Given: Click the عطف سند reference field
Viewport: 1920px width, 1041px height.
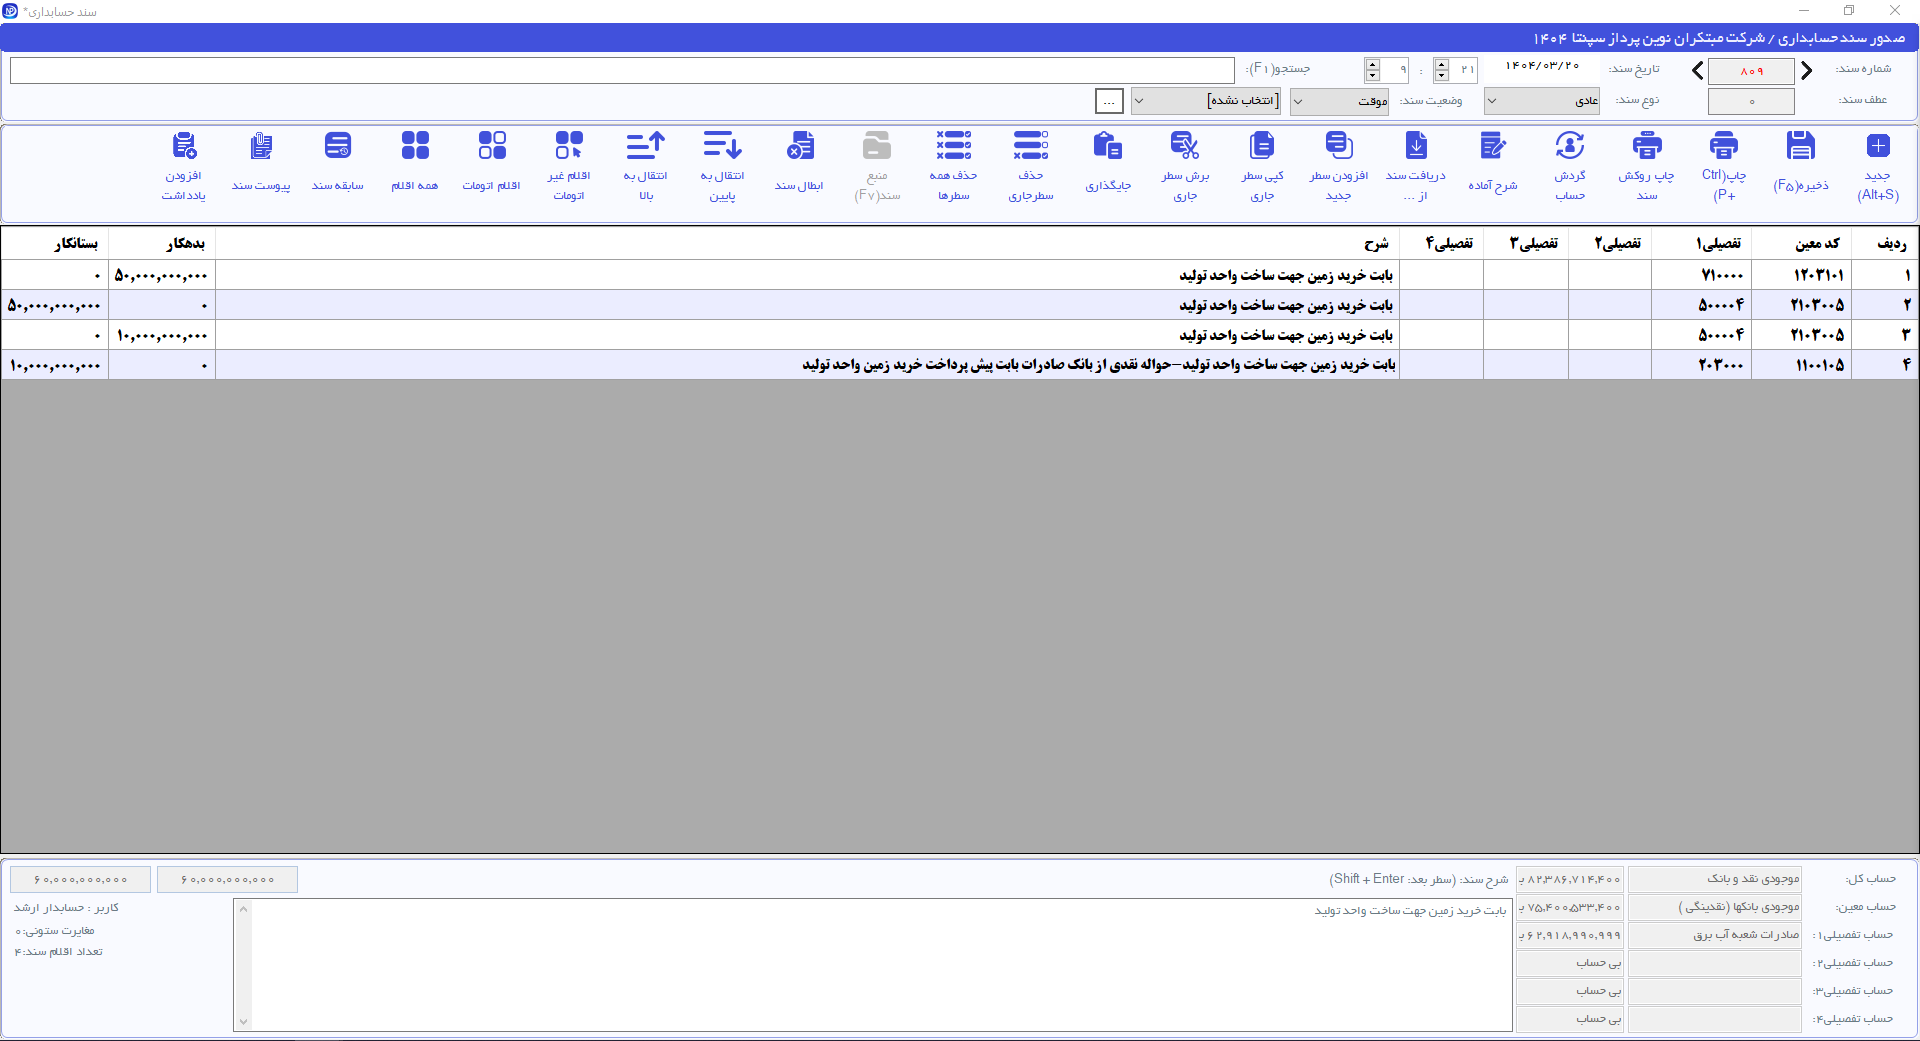Looking at the screenshot, I should [x=1751, y=101].
